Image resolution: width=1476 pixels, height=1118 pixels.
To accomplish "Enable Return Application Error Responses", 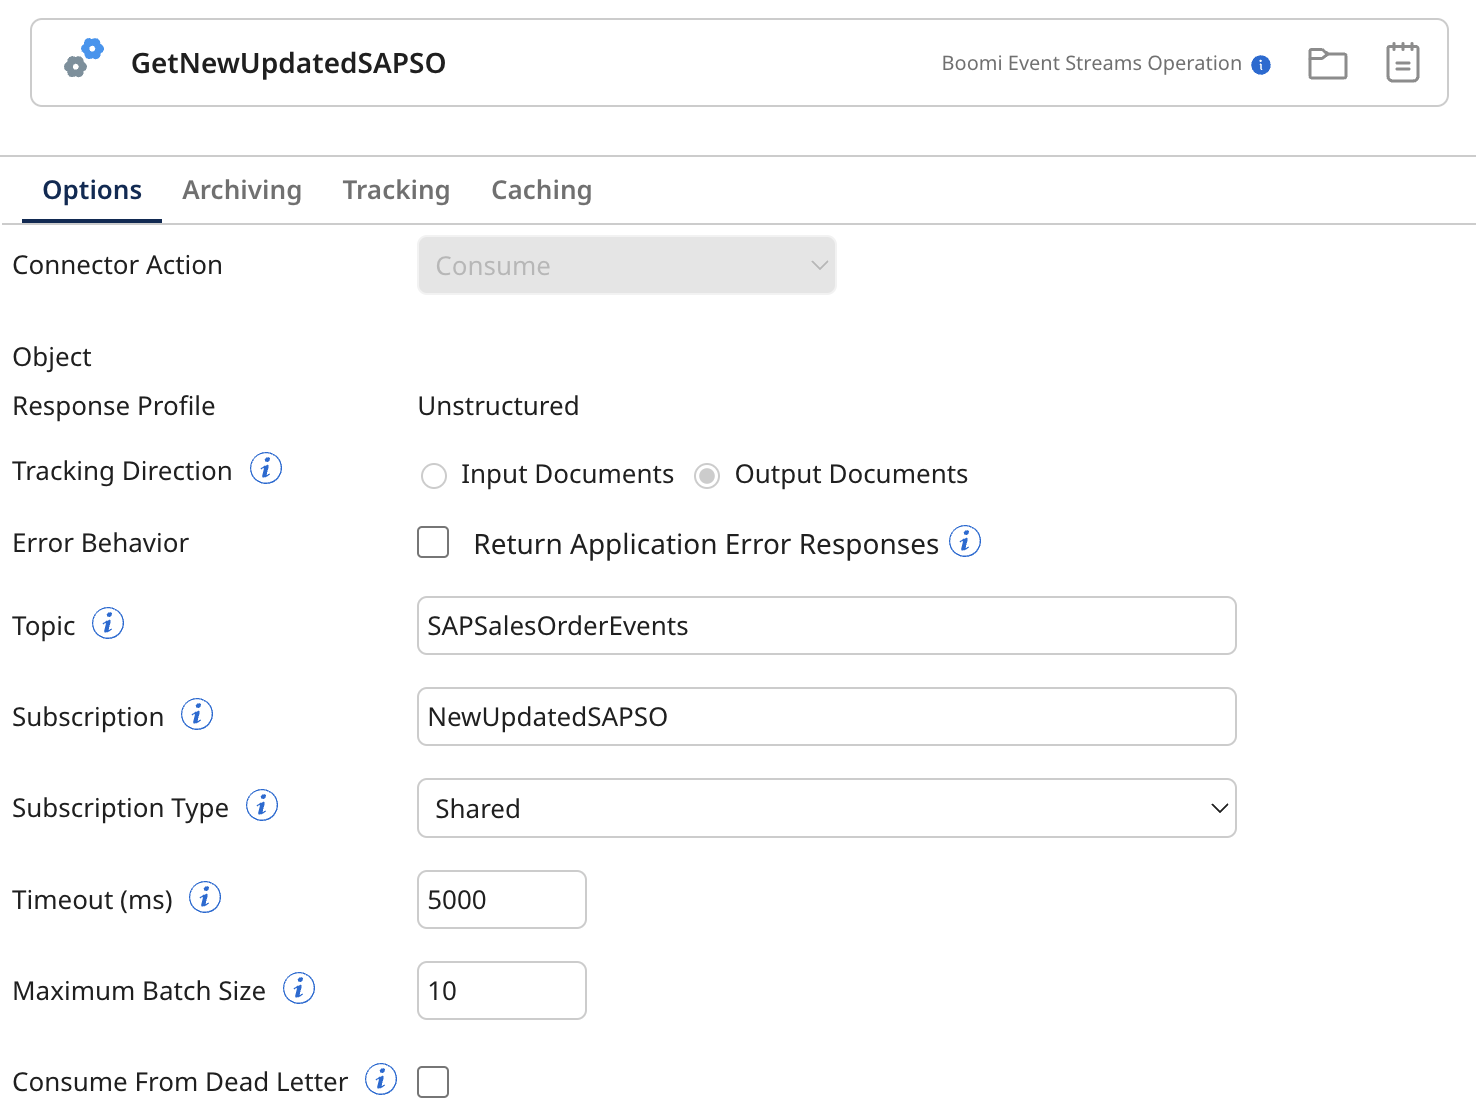I will (x=433, y=542).
